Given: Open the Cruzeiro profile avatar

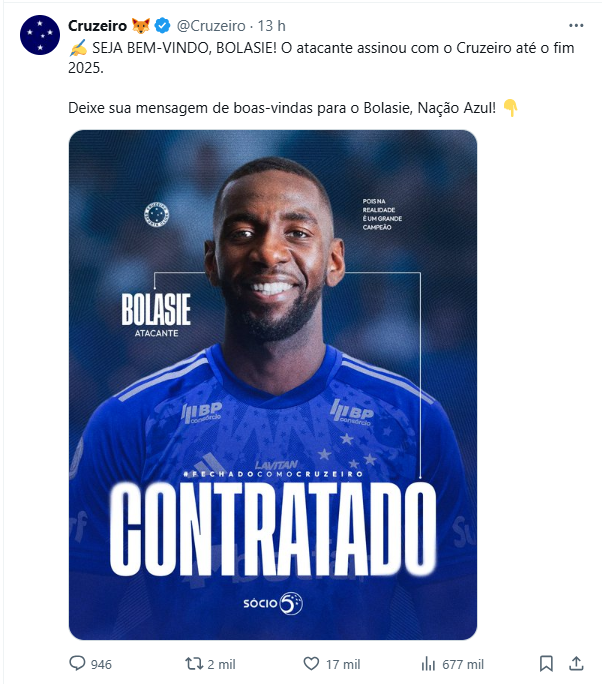Looking at the screenshot, I should tap(40, 35).
